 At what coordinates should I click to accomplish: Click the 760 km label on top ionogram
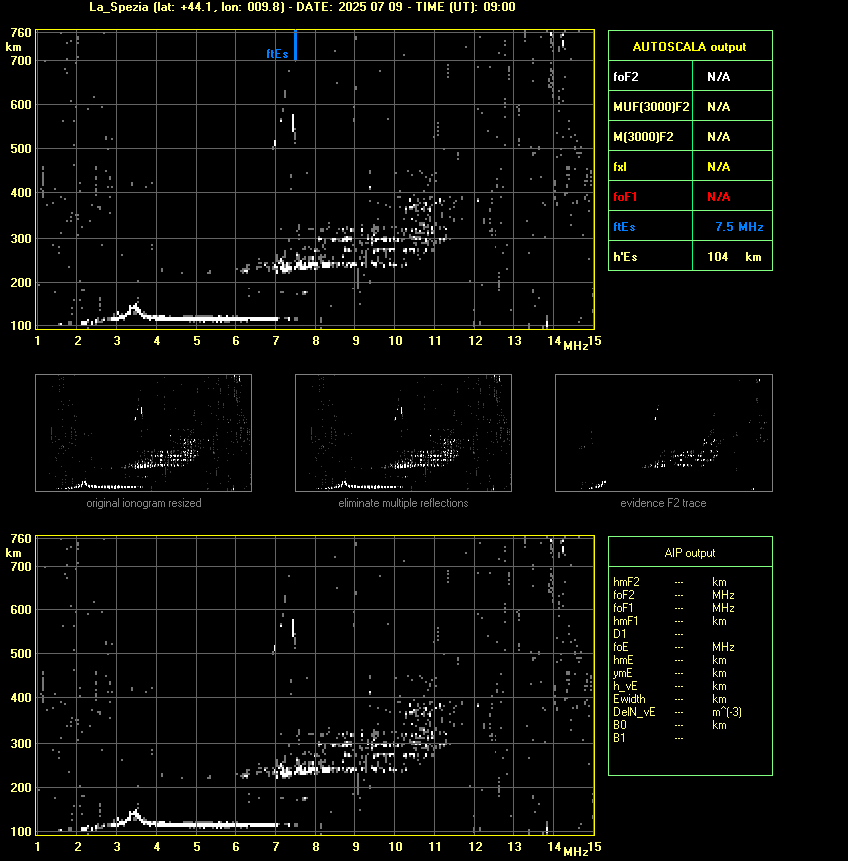pyautogui.click(x=21, y=33)
